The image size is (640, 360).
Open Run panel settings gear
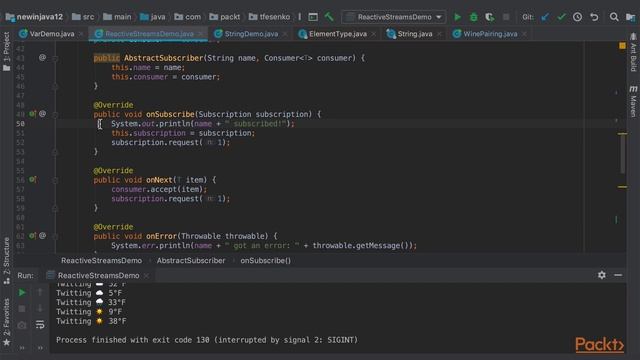[x=602, y=275]
